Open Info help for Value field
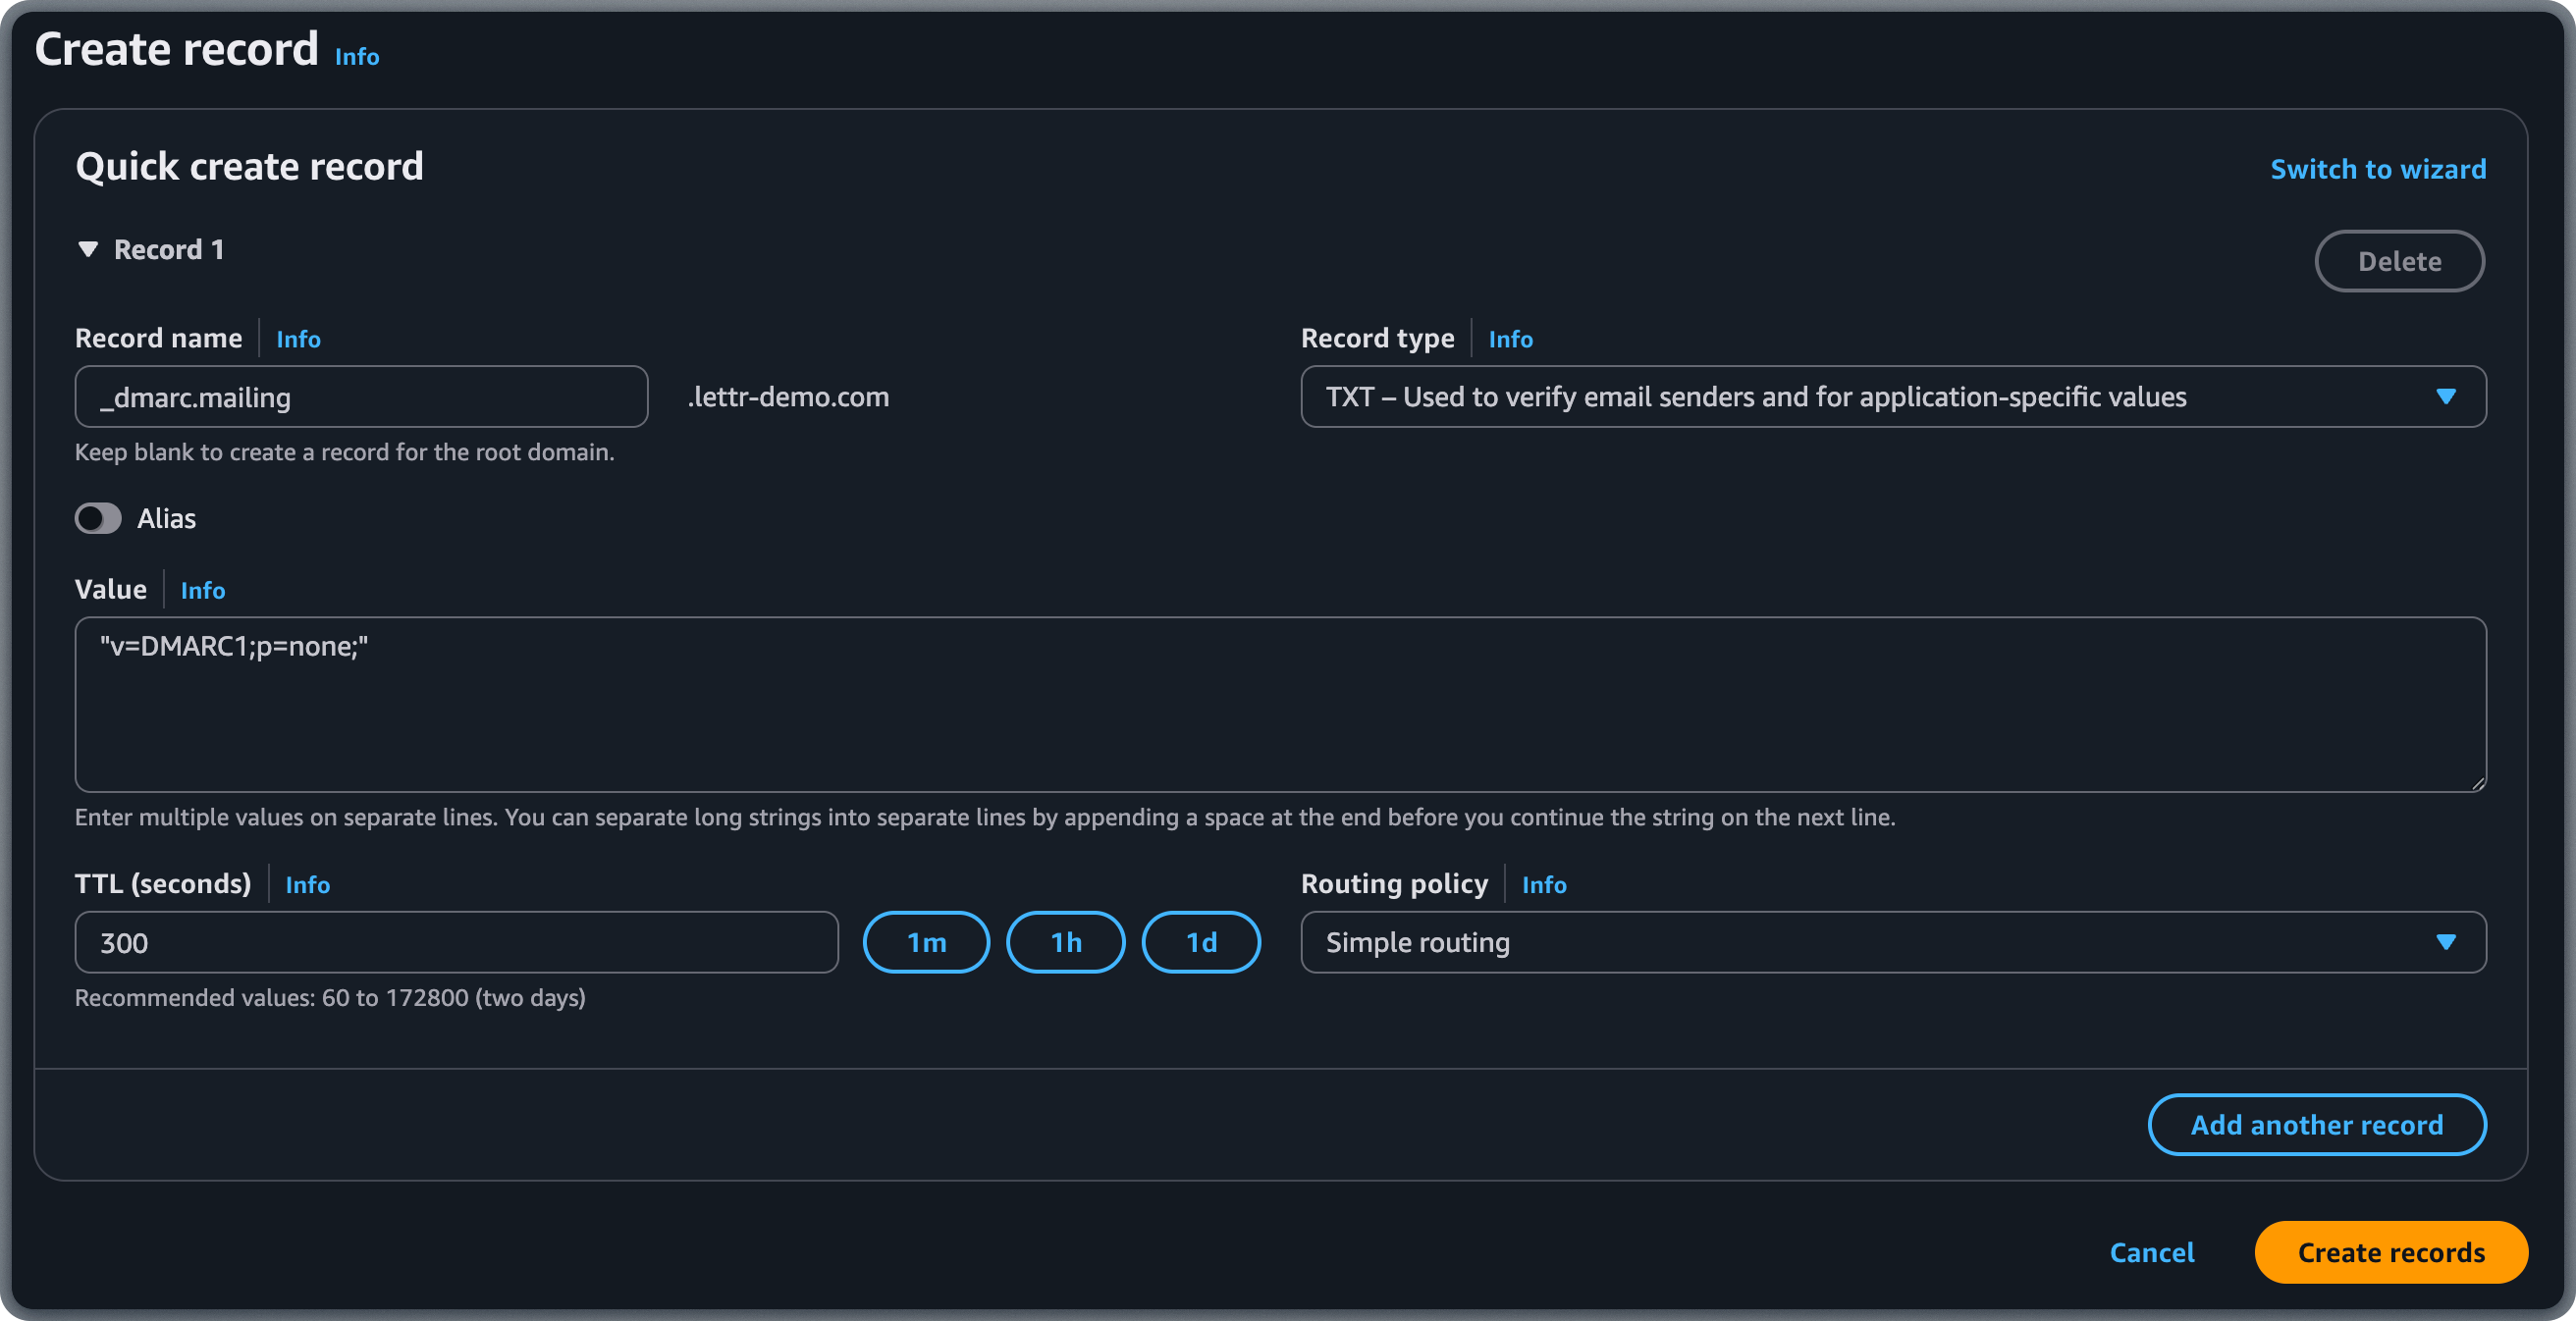The width and height of the screenshot is (2576, 1321). click(x=203, y=590)
